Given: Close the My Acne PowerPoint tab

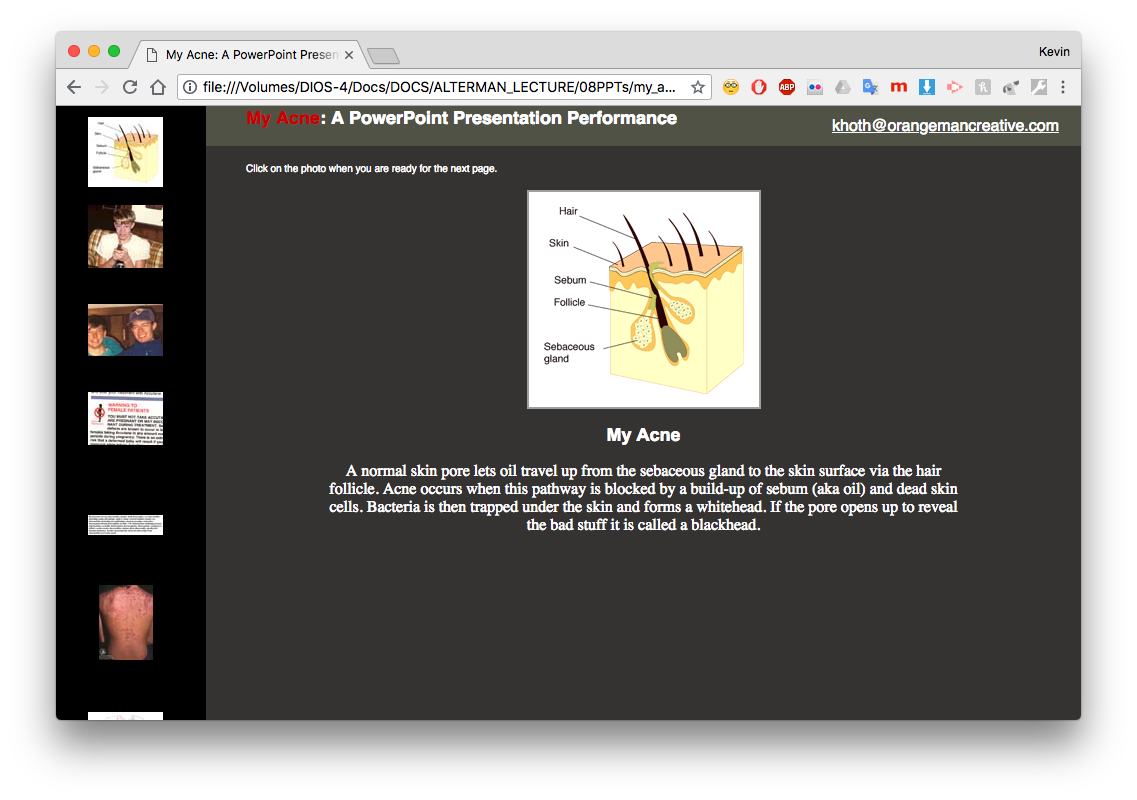Looking at the screenshot, I should point(349,55).
